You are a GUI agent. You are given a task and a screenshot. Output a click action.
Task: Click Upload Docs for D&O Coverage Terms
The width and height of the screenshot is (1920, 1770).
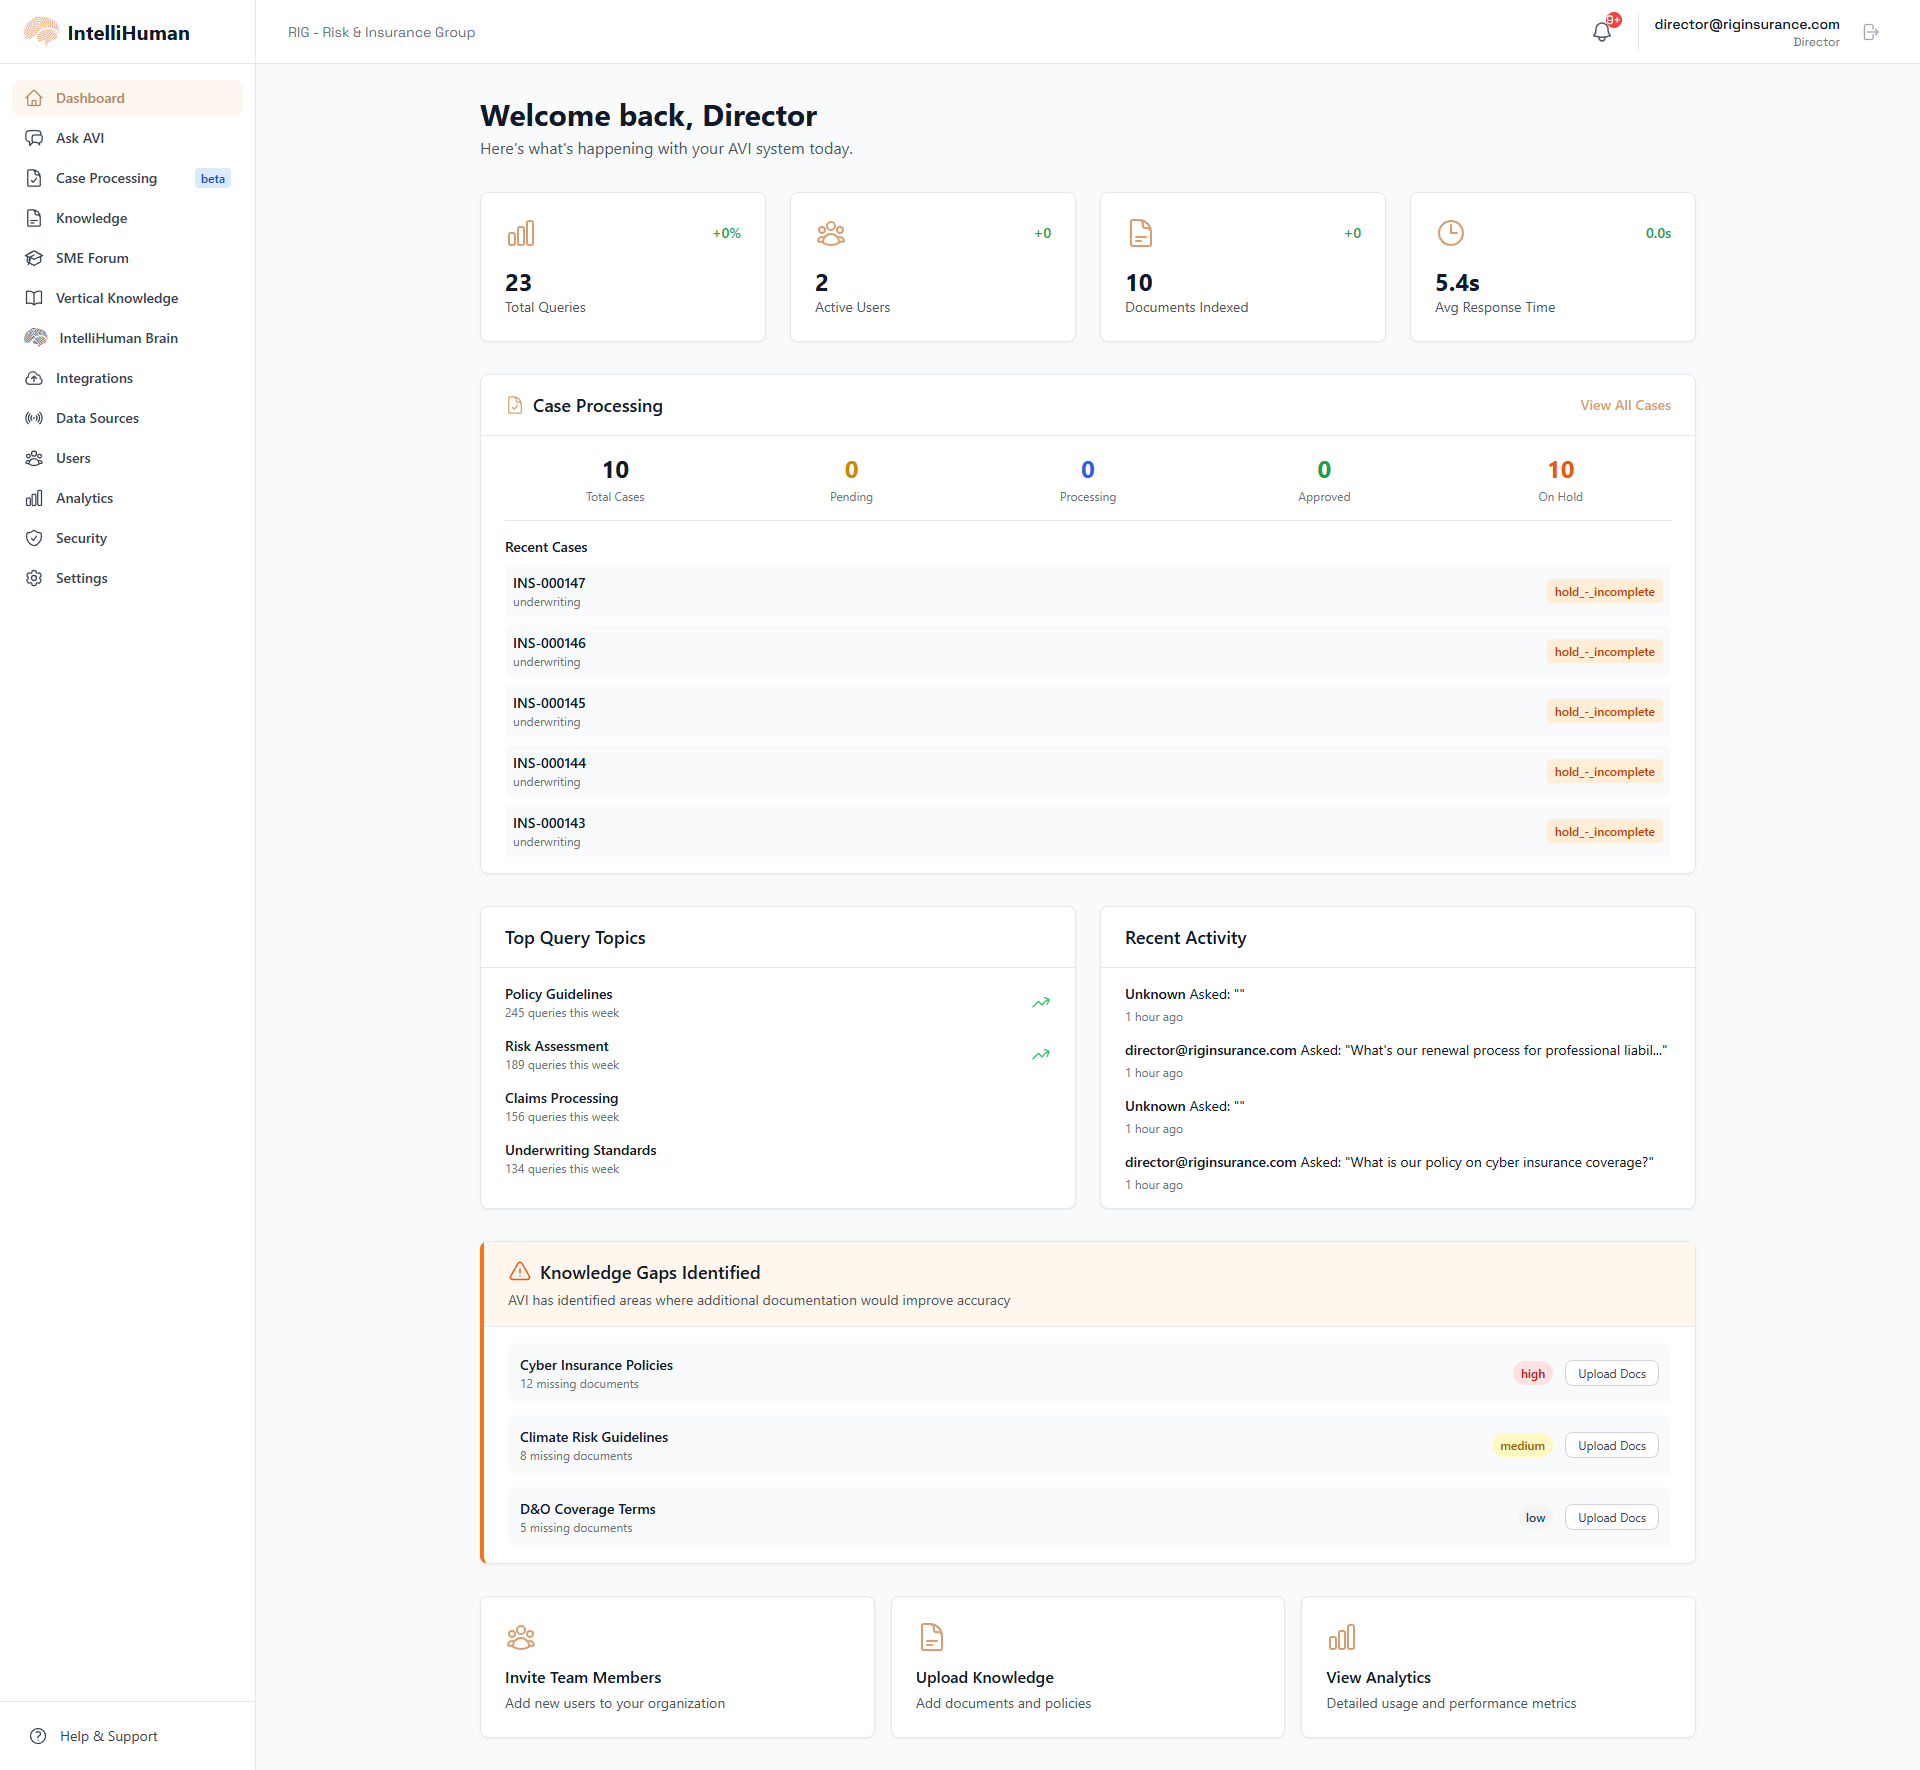pyautogui.click(x=1611, y=1518)
